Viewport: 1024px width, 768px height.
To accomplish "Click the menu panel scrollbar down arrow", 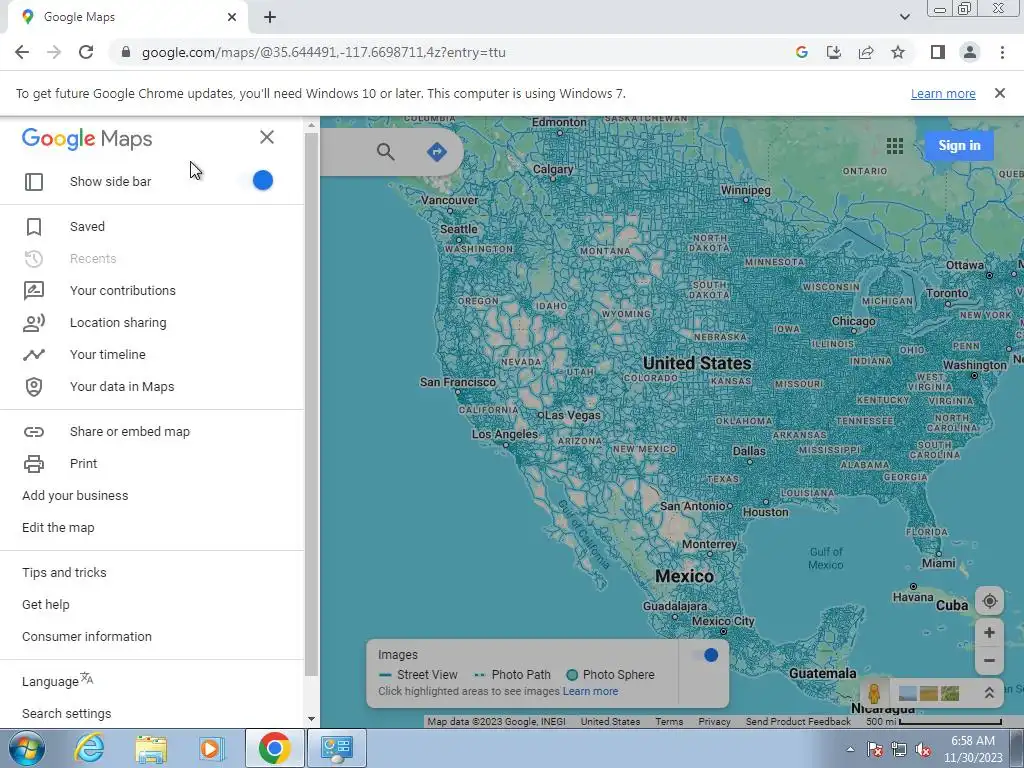I will pyautogui.click(x=312, y=719).
